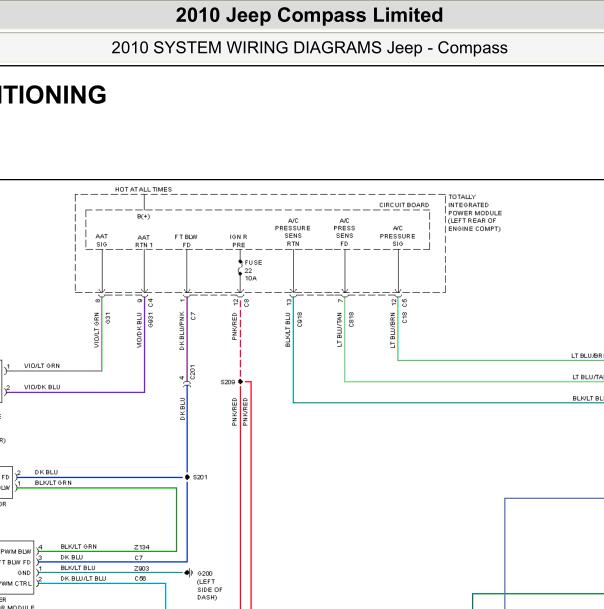Click the "BLK/LT GRN" label on pin 1 wire
The height and width of the screenshot is (609, 604).
click(x=53, y=483)
